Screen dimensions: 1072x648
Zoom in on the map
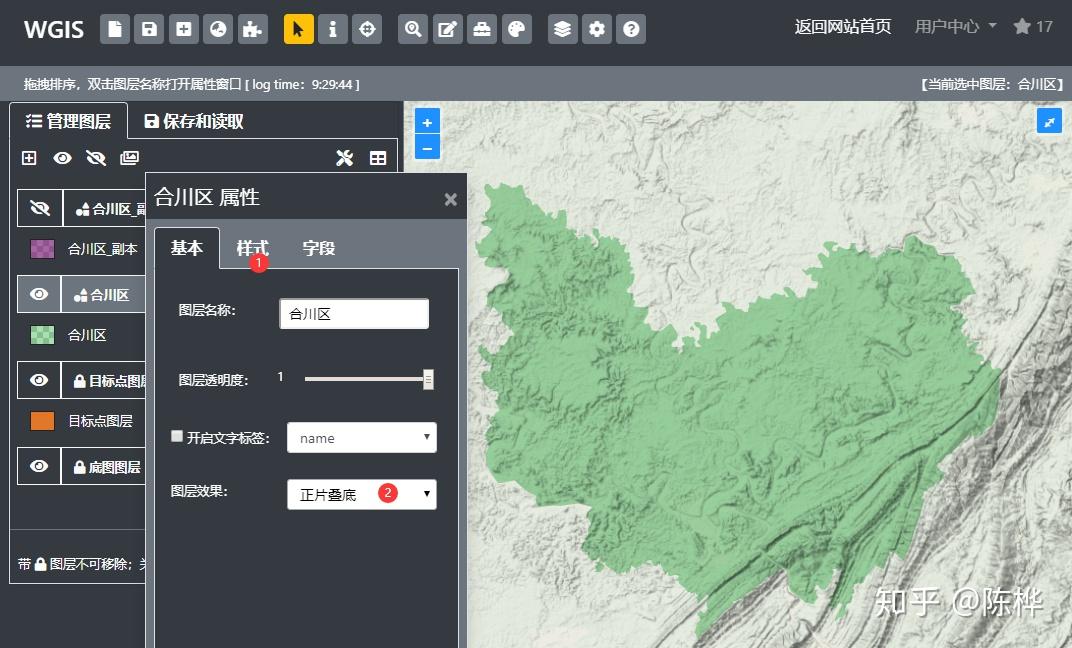(427, 122)
